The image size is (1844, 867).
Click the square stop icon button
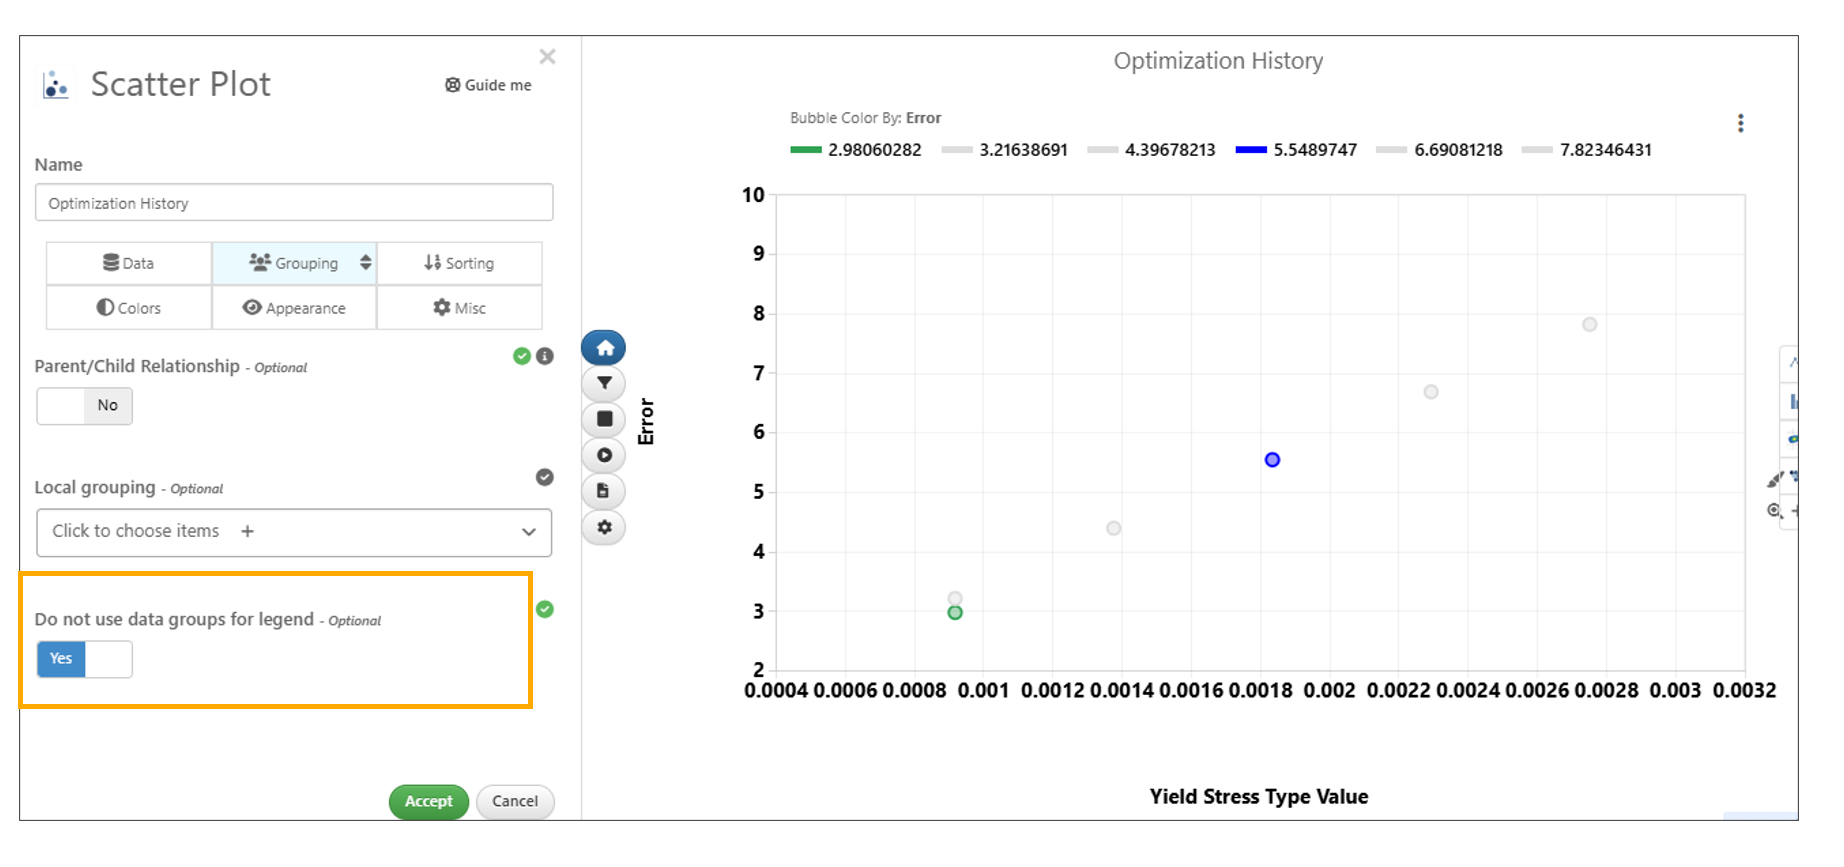pyautogui.click(x=604, y=419)
